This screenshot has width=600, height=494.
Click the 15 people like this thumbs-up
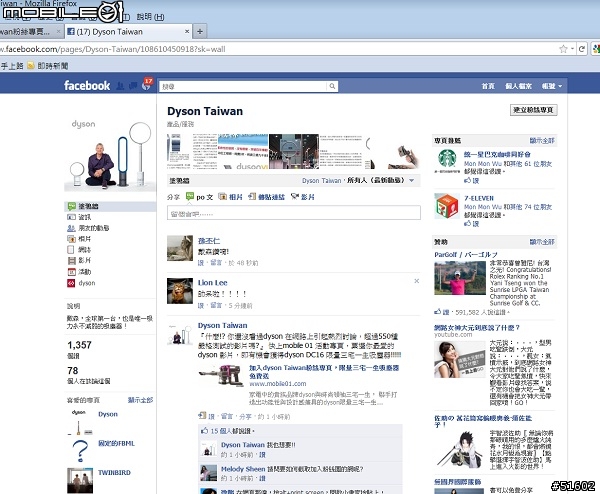[205, 430]
